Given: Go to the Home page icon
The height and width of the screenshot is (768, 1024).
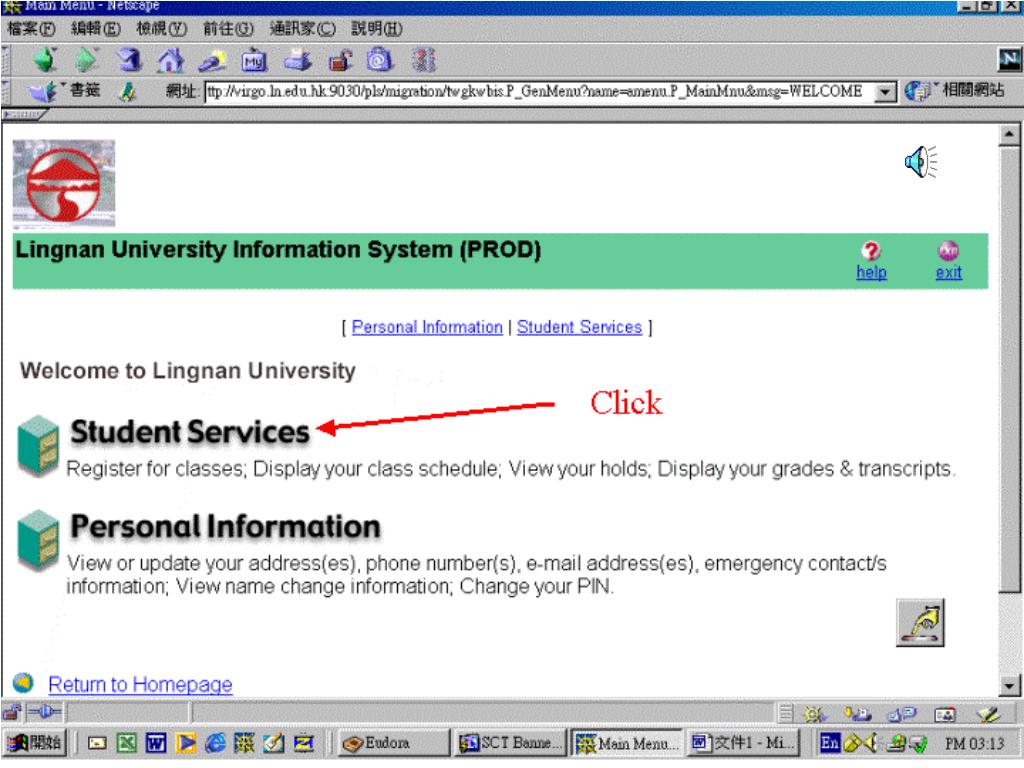Looking at the screenshot, I should coord(170,61).
